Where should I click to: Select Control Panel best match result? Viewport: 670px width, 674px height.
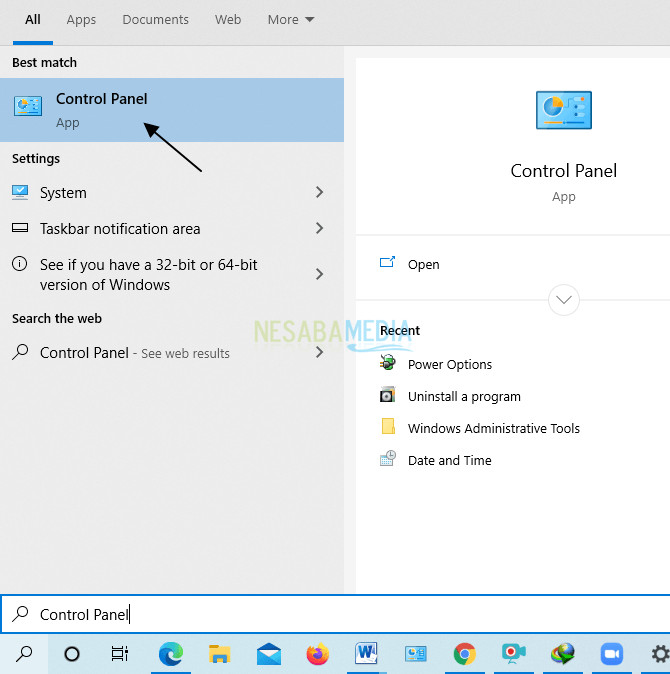click(170, 109)
